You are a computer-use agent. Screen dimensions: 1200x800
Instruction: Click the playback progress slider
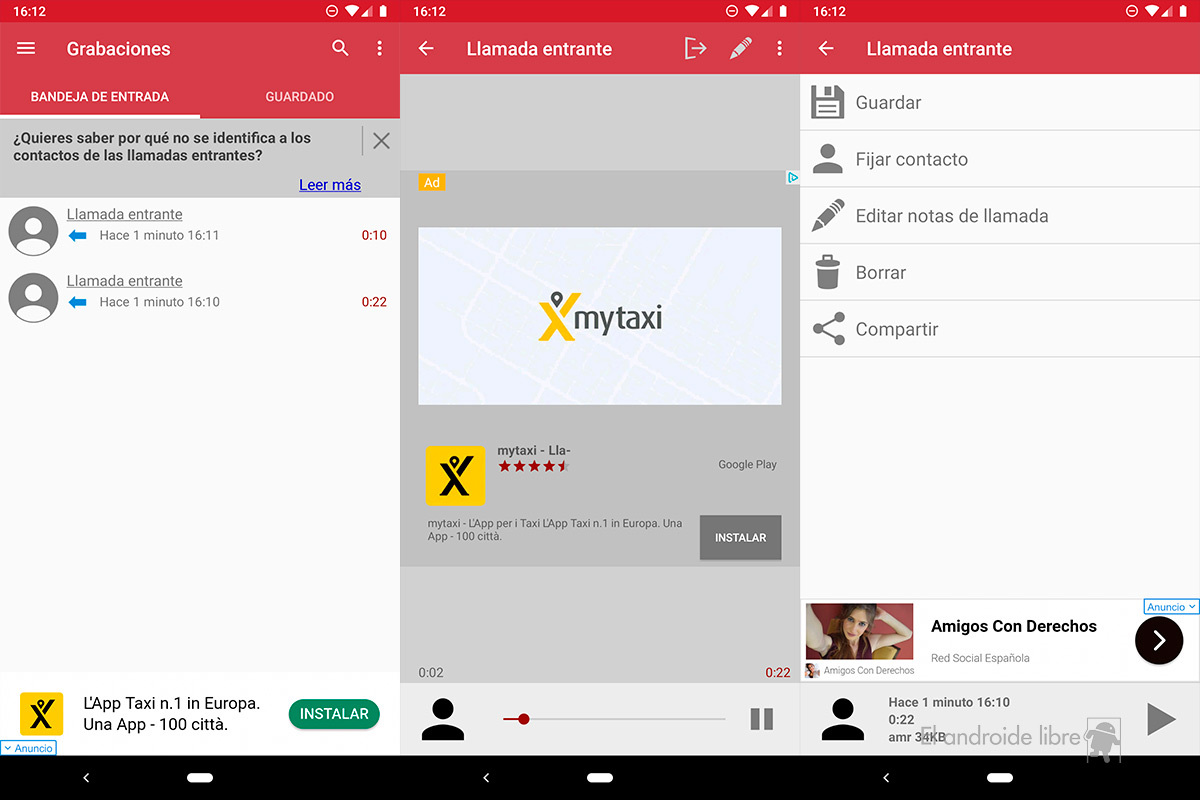pyautogui.click(x=614, y=719)
